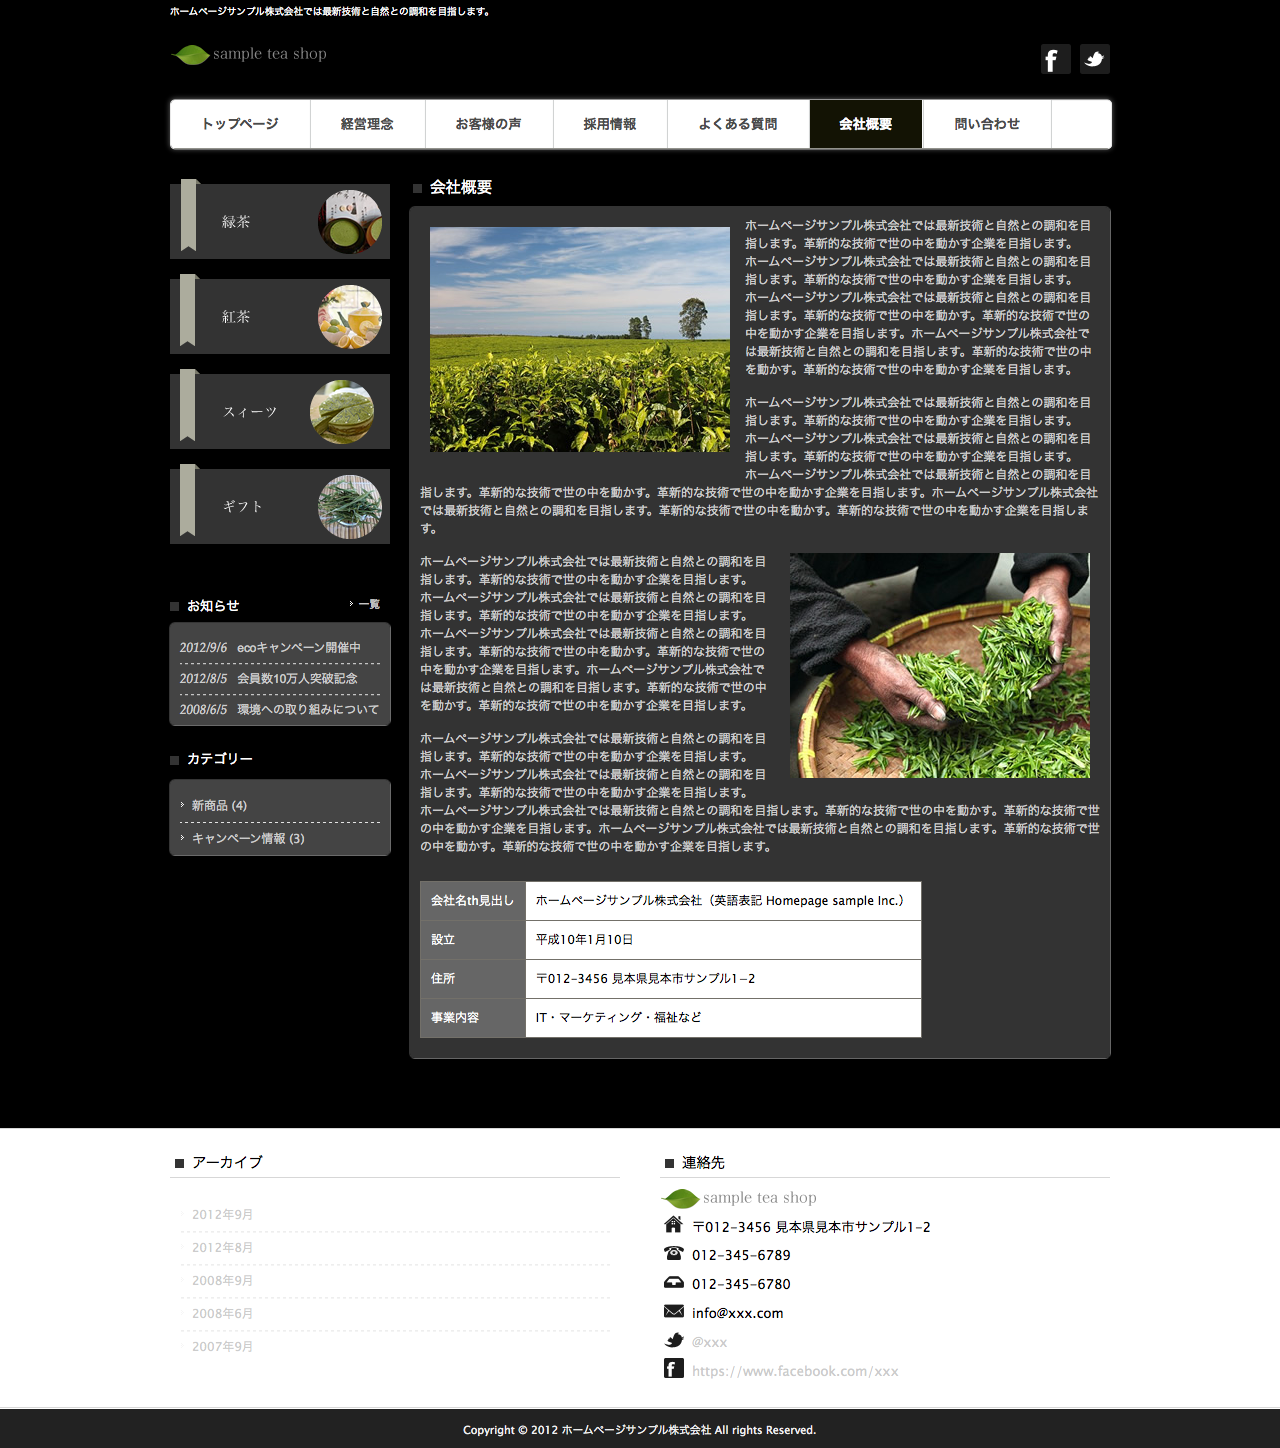This screenshot has height=1448, width=1280.
Task: Expand the キャンペーン情報 (3) category
Action: [x=248, y=839]
